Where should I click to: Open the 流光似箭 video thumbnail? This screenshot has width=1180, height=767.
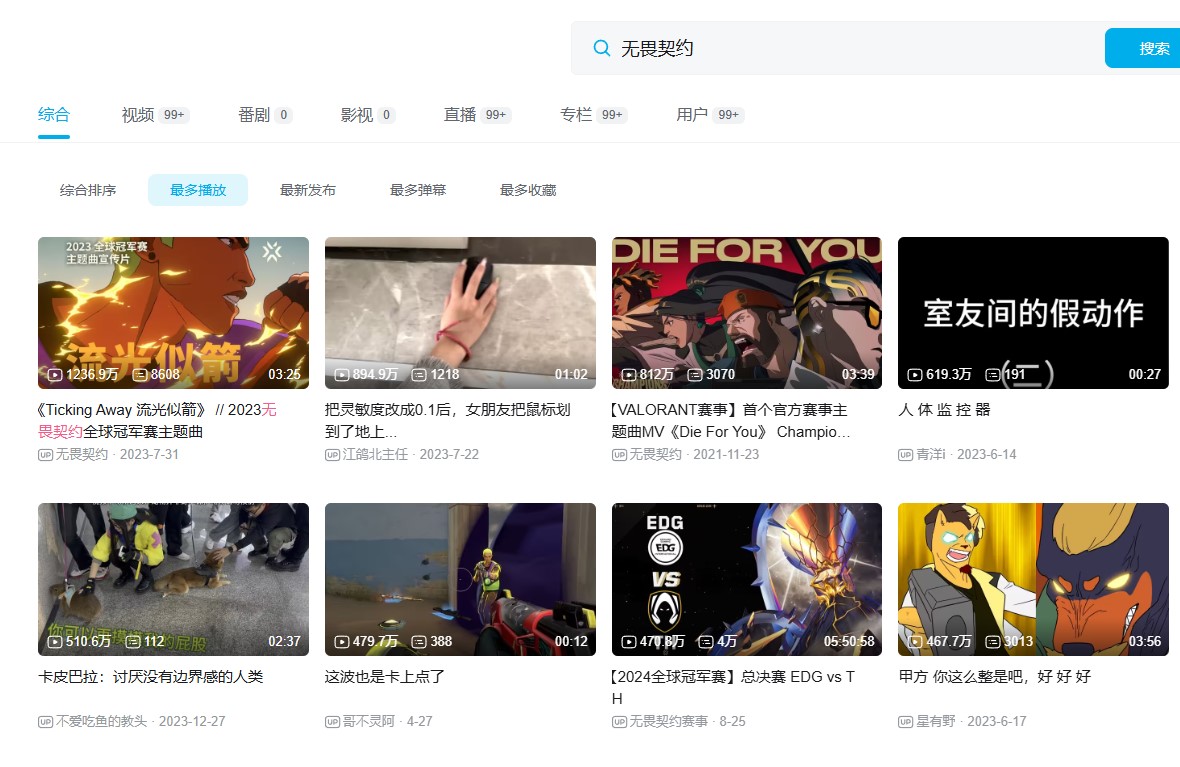pos(173,313)
